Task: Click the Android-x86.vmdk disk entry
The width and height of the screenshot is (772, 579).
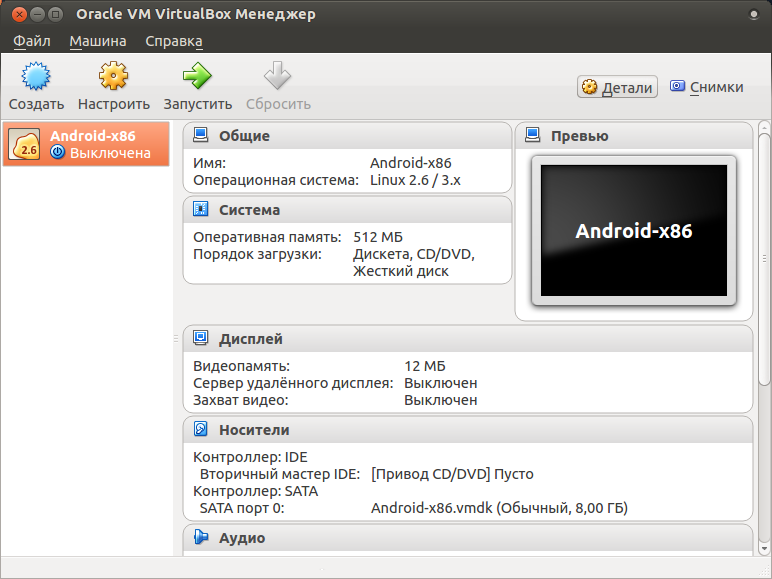Action: pos(499,508)
